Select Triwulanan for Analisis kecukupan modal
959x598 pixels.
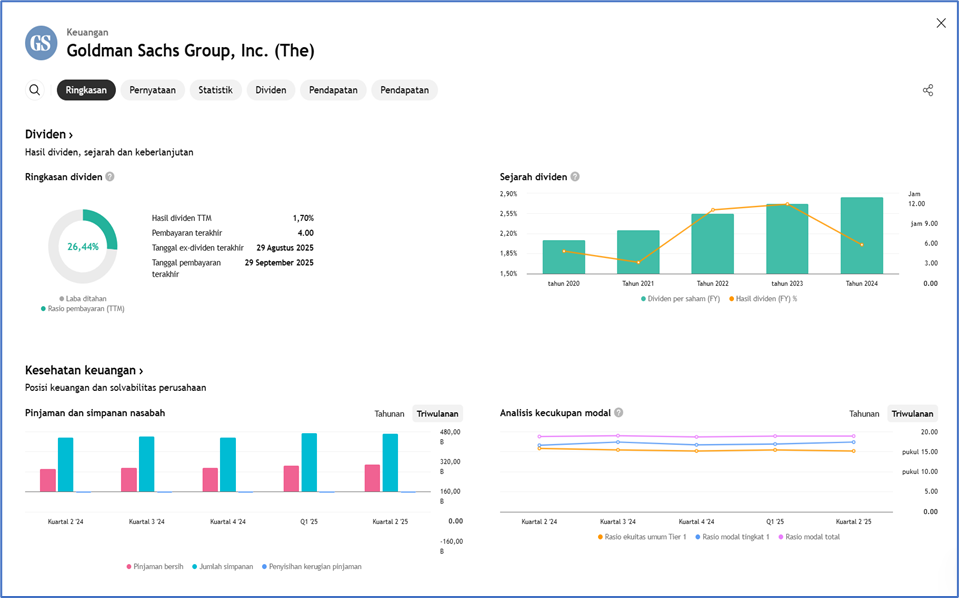[911, 413]
